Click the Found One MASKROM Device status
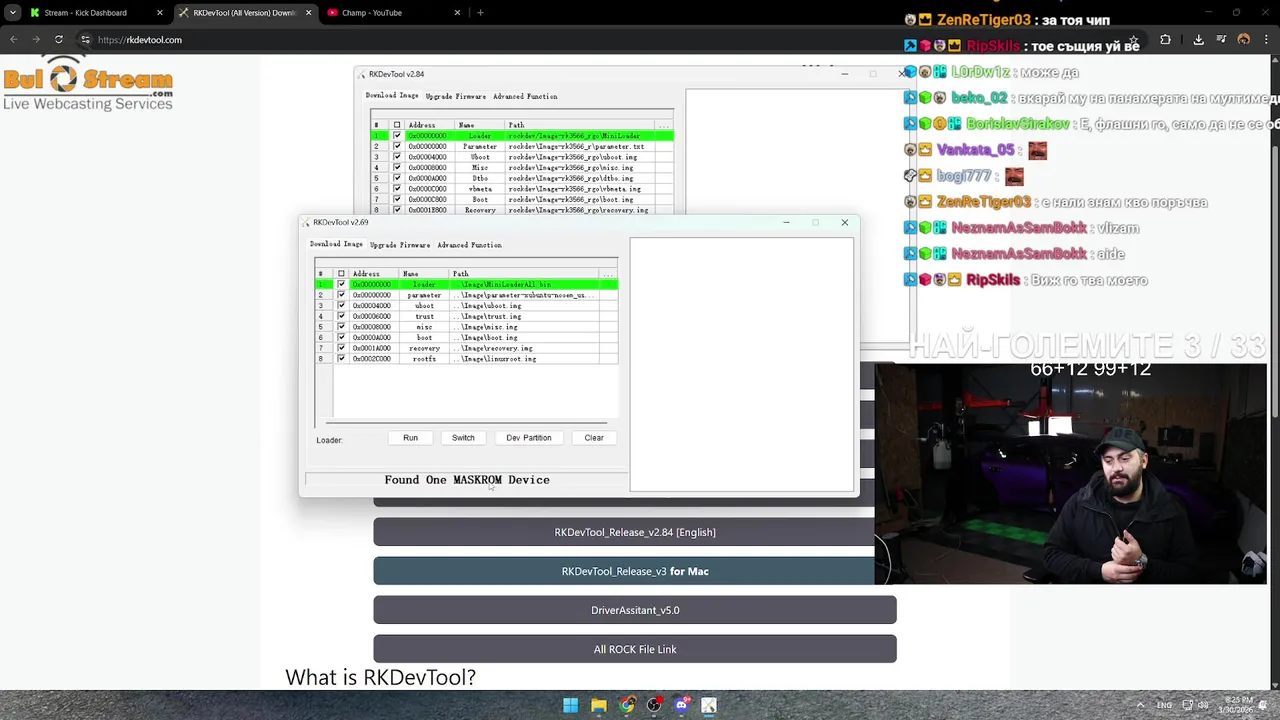Screen dimensions: 1280x720 pyautogui.click(x=467, y=480)
